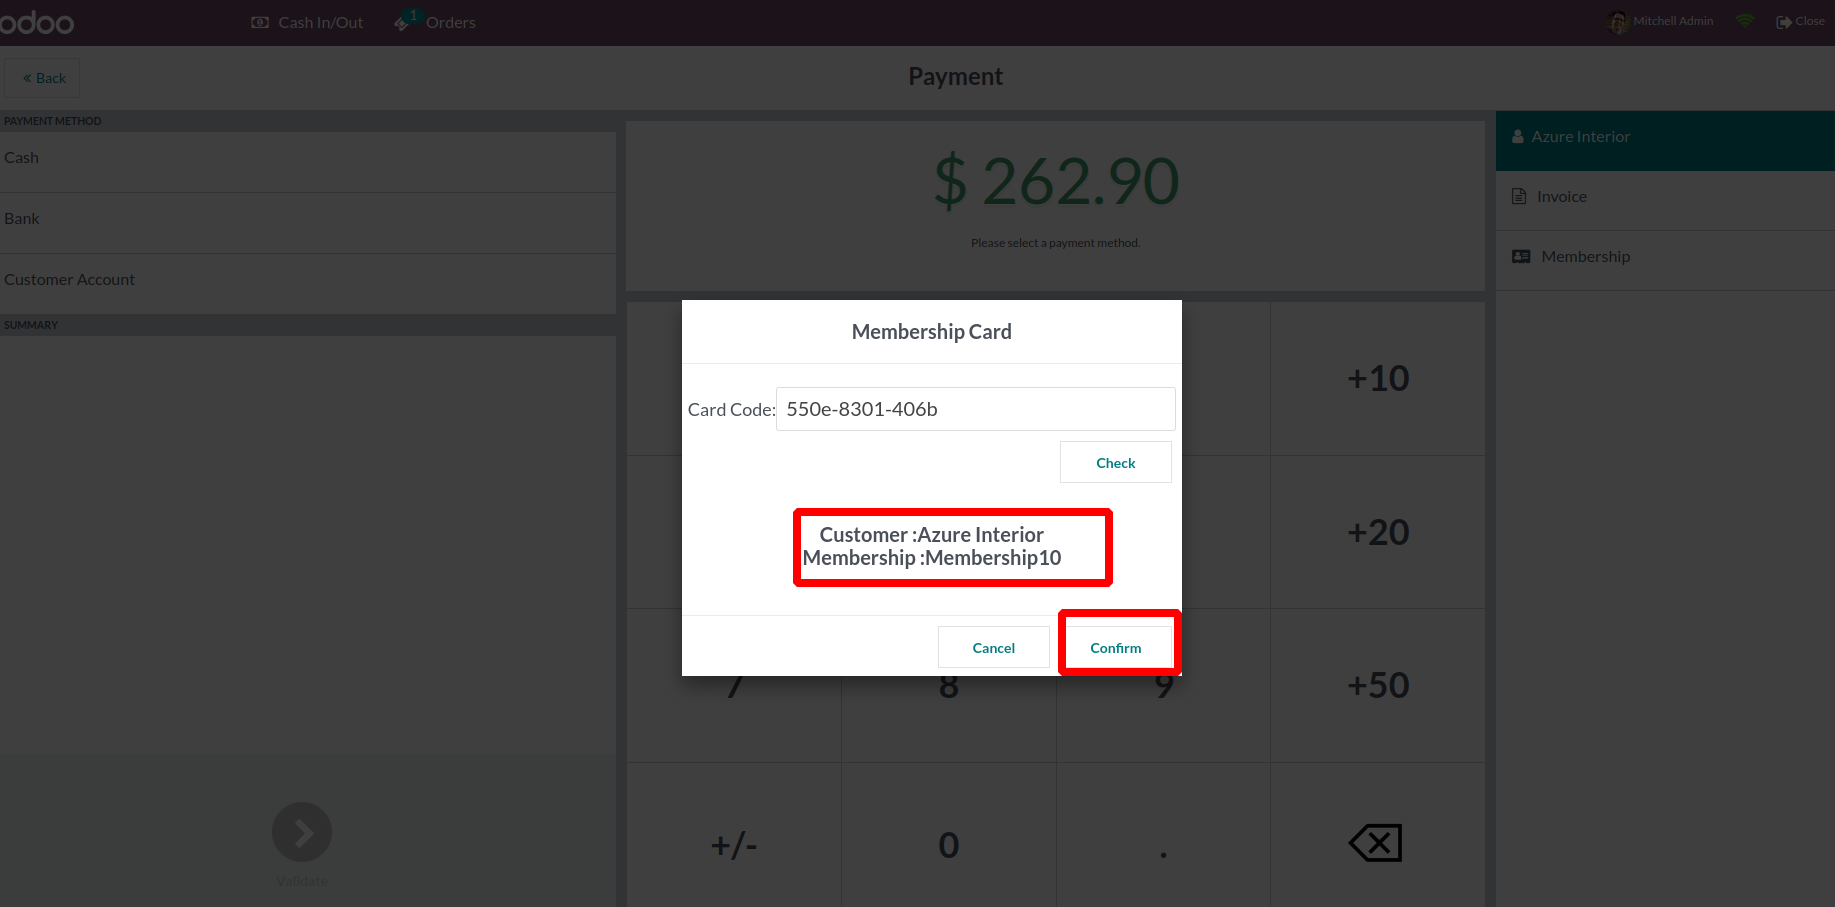Screen dimensions: 1835x907
Task: Click the Invoice document icon
Action: point(1519,197)
